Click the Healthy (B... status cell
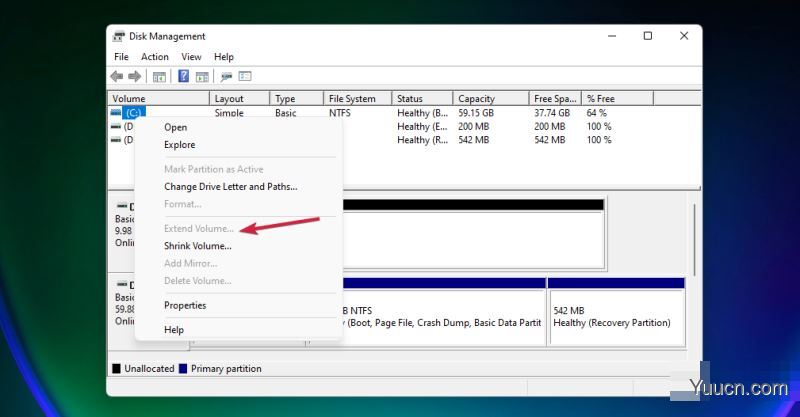The image size is (800, 417). coord(422,112)
